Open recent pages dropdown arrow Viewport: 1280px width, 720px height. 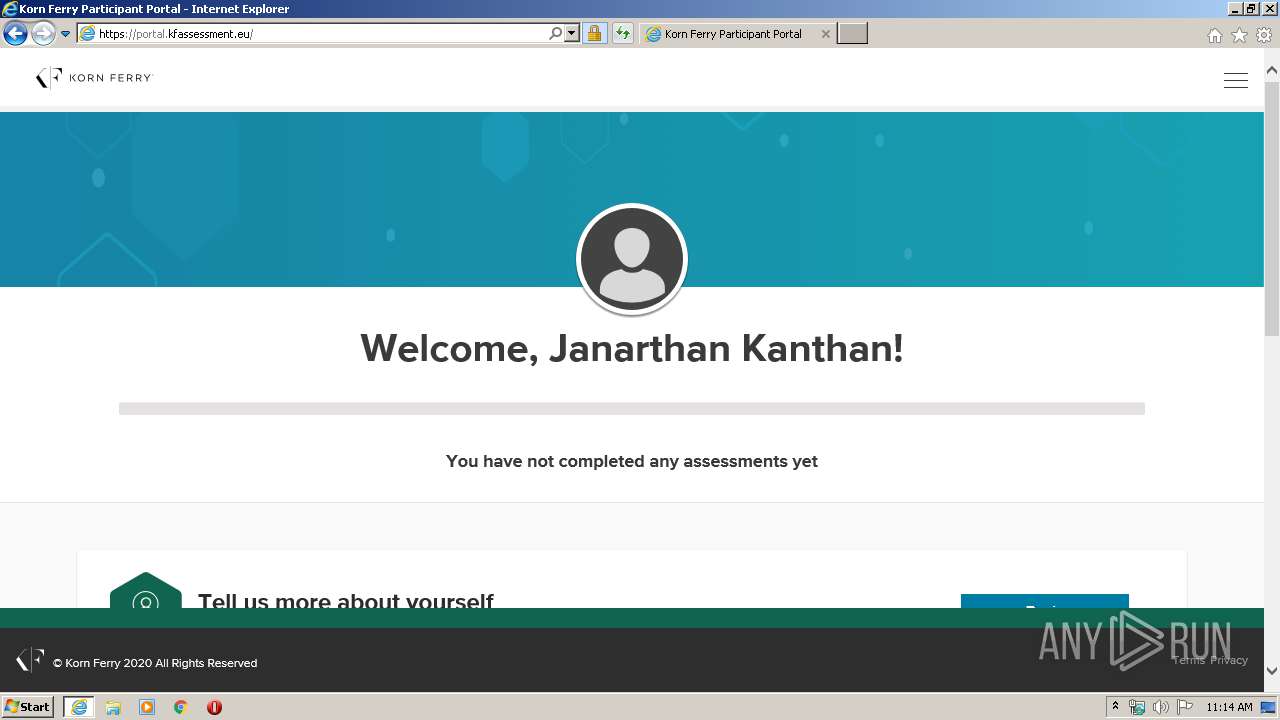pyautogui.click(x=66, y=34)
